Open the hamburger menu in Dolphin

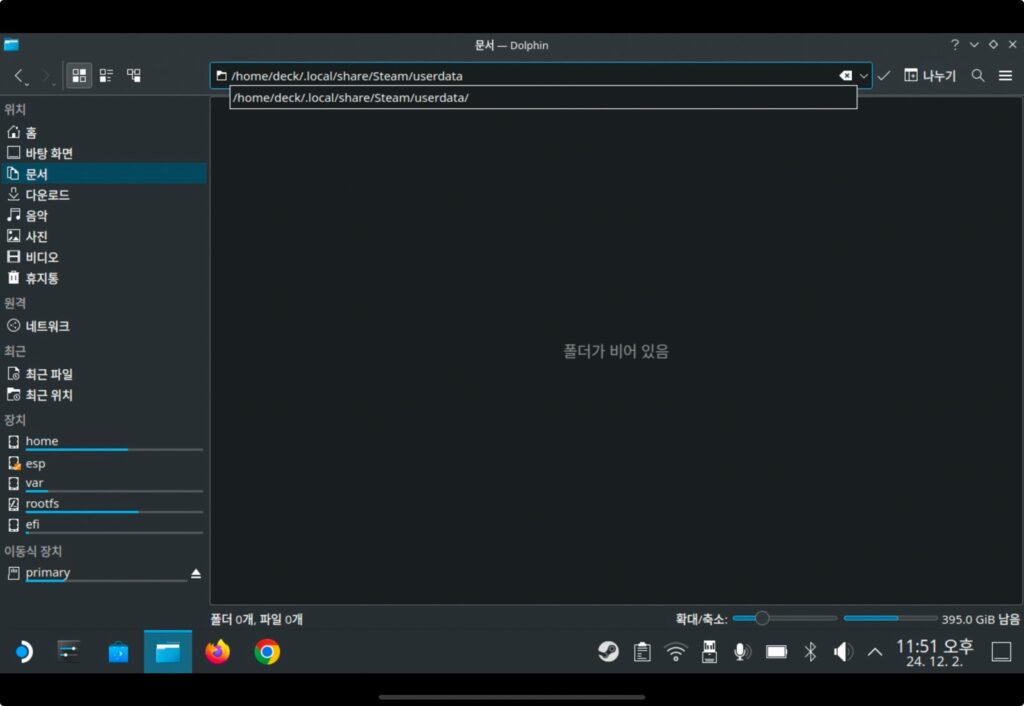1005,76
